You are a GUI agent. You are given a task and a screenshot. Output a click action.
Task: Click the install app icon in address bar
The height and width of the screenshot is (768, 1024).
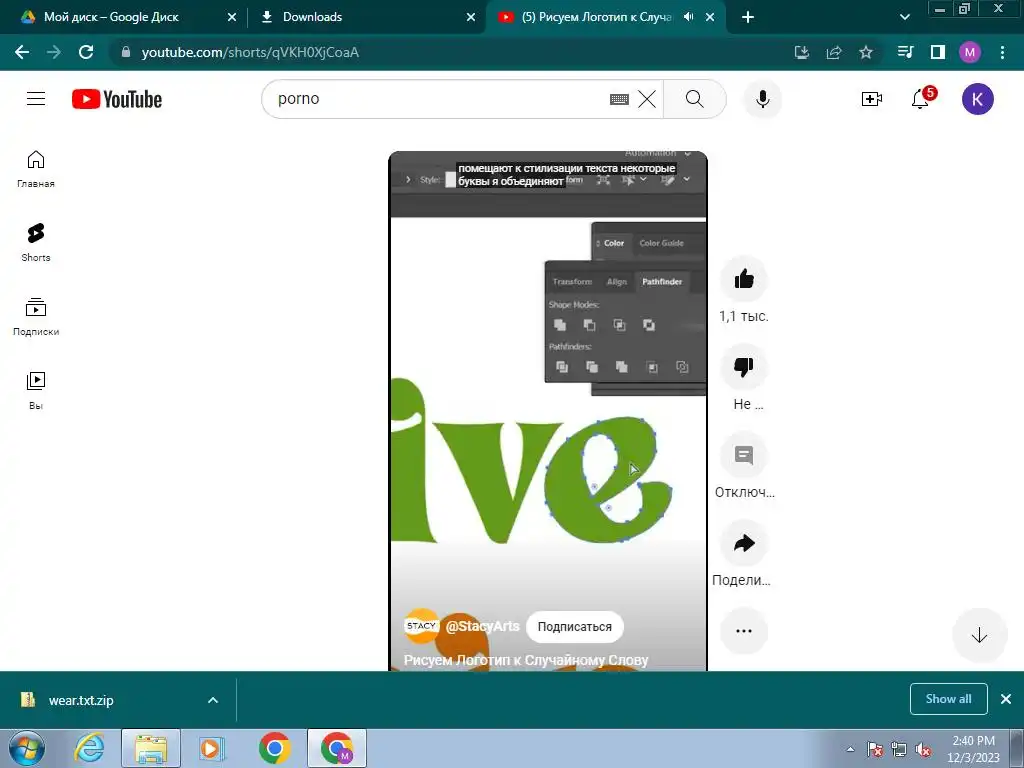coord(802,52)
